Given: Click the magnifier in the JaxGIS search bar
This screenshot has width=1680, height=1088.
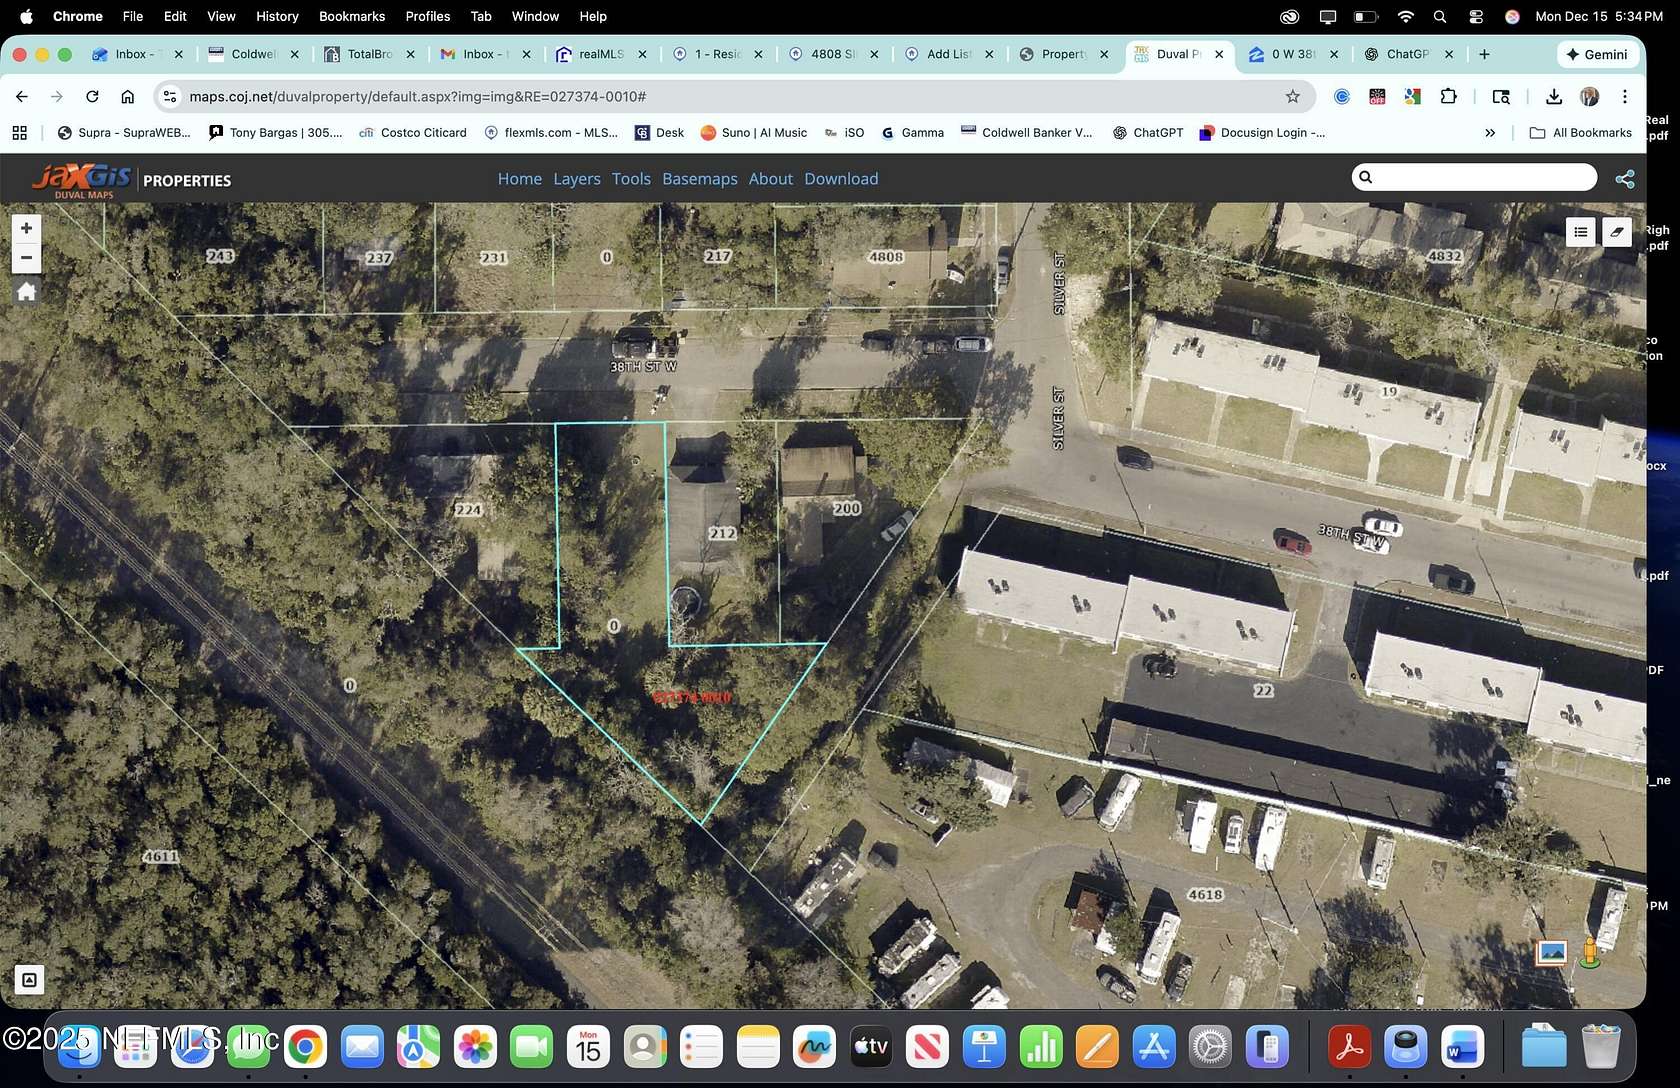Looking at the screenshot, I should 1366,177.
